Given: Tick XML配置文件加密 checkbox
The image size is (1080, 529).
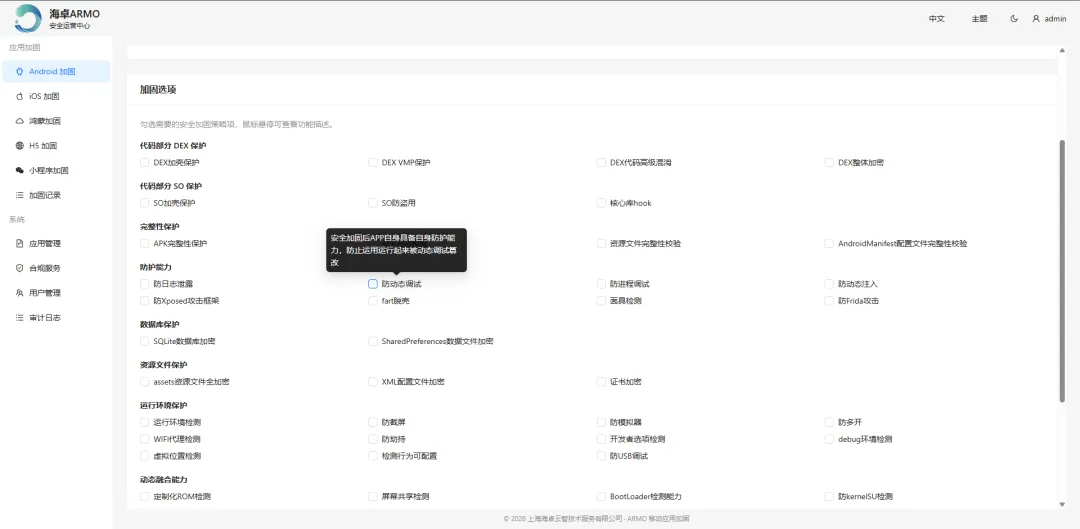Looking at the screenshot, I should coord(373,382).
